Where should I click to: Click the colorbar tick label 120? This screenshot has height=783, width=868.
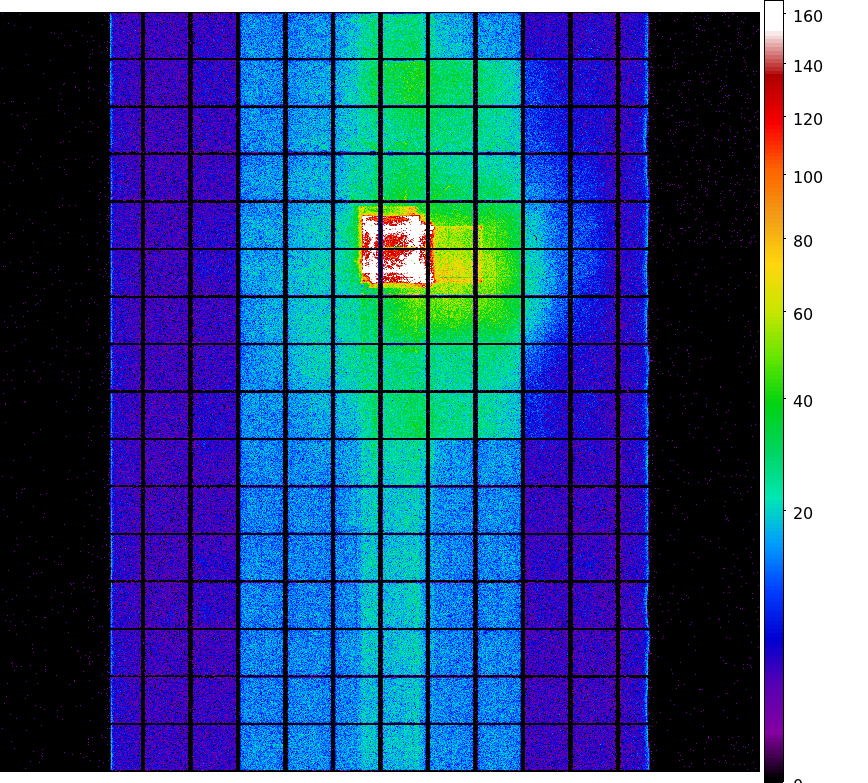pyautogui.click(x=808, y=120)
